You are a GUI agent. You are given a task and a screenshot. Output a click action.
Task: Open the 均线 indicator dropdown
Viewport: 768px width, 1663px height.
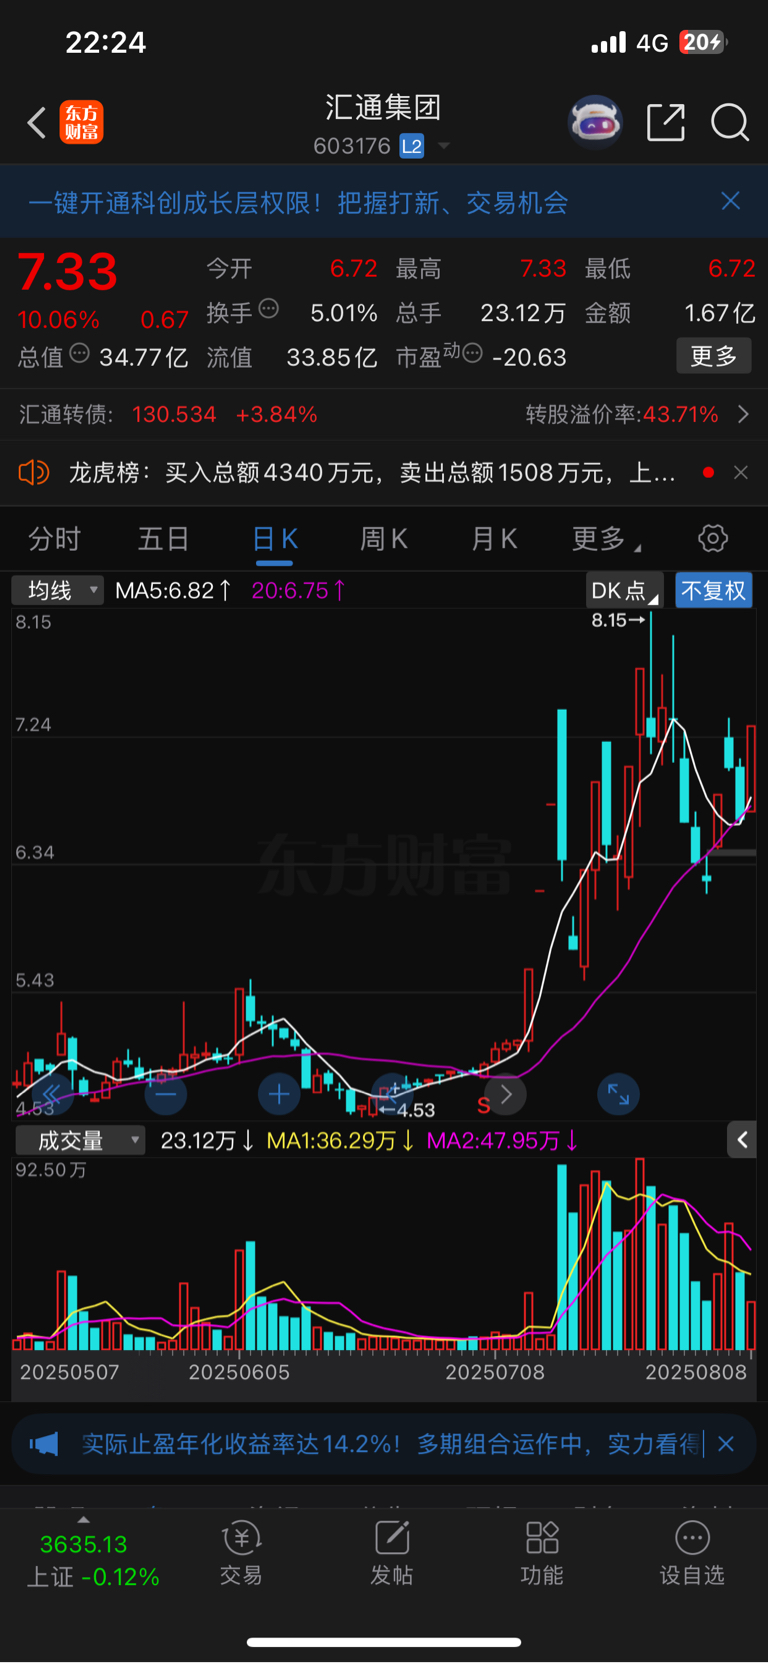pos(58,590)
